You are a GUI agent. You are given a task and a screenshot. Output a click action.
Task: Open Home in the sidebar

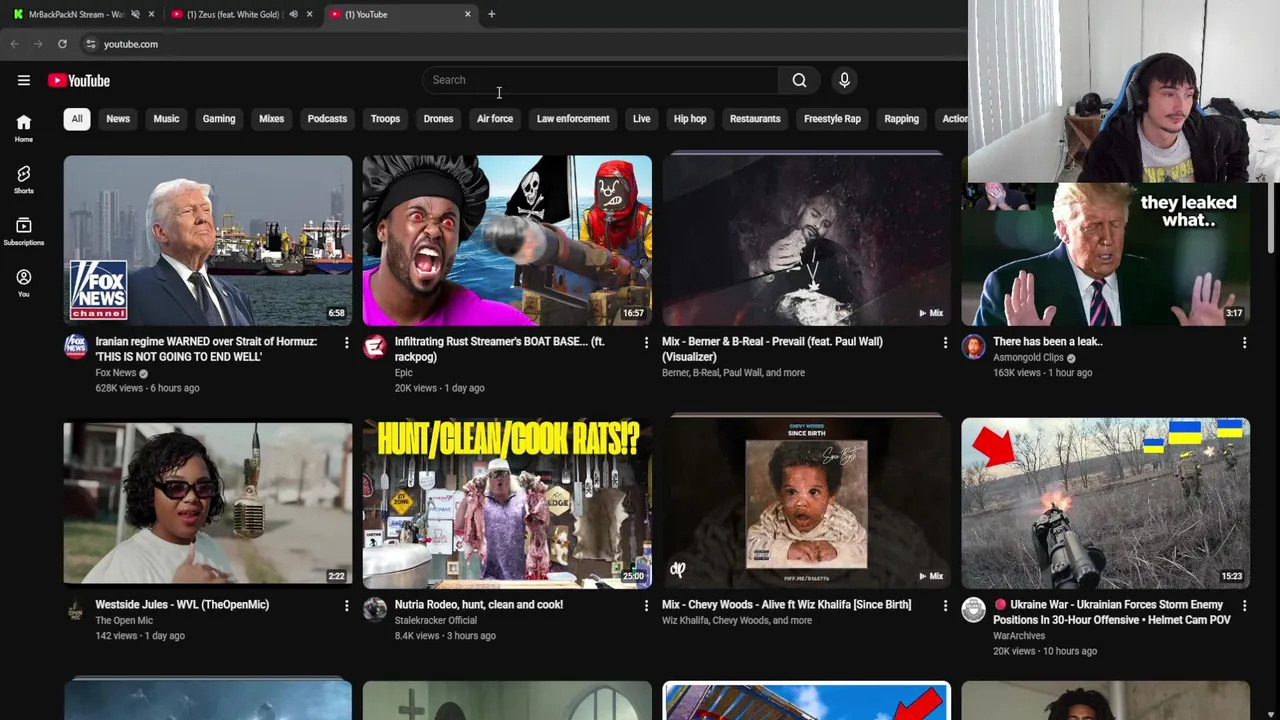point(24,128)
